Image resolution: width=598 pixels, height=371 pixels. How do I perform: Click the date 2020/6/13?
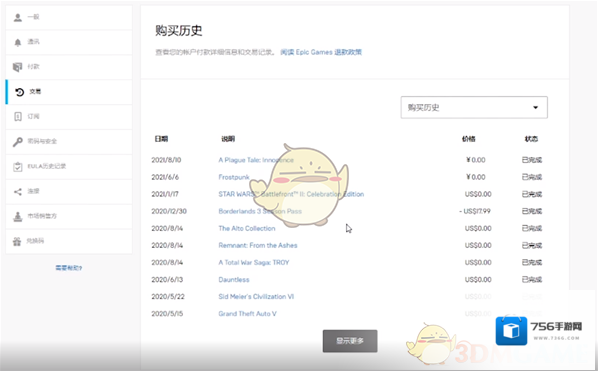click(x=167, y=279)
